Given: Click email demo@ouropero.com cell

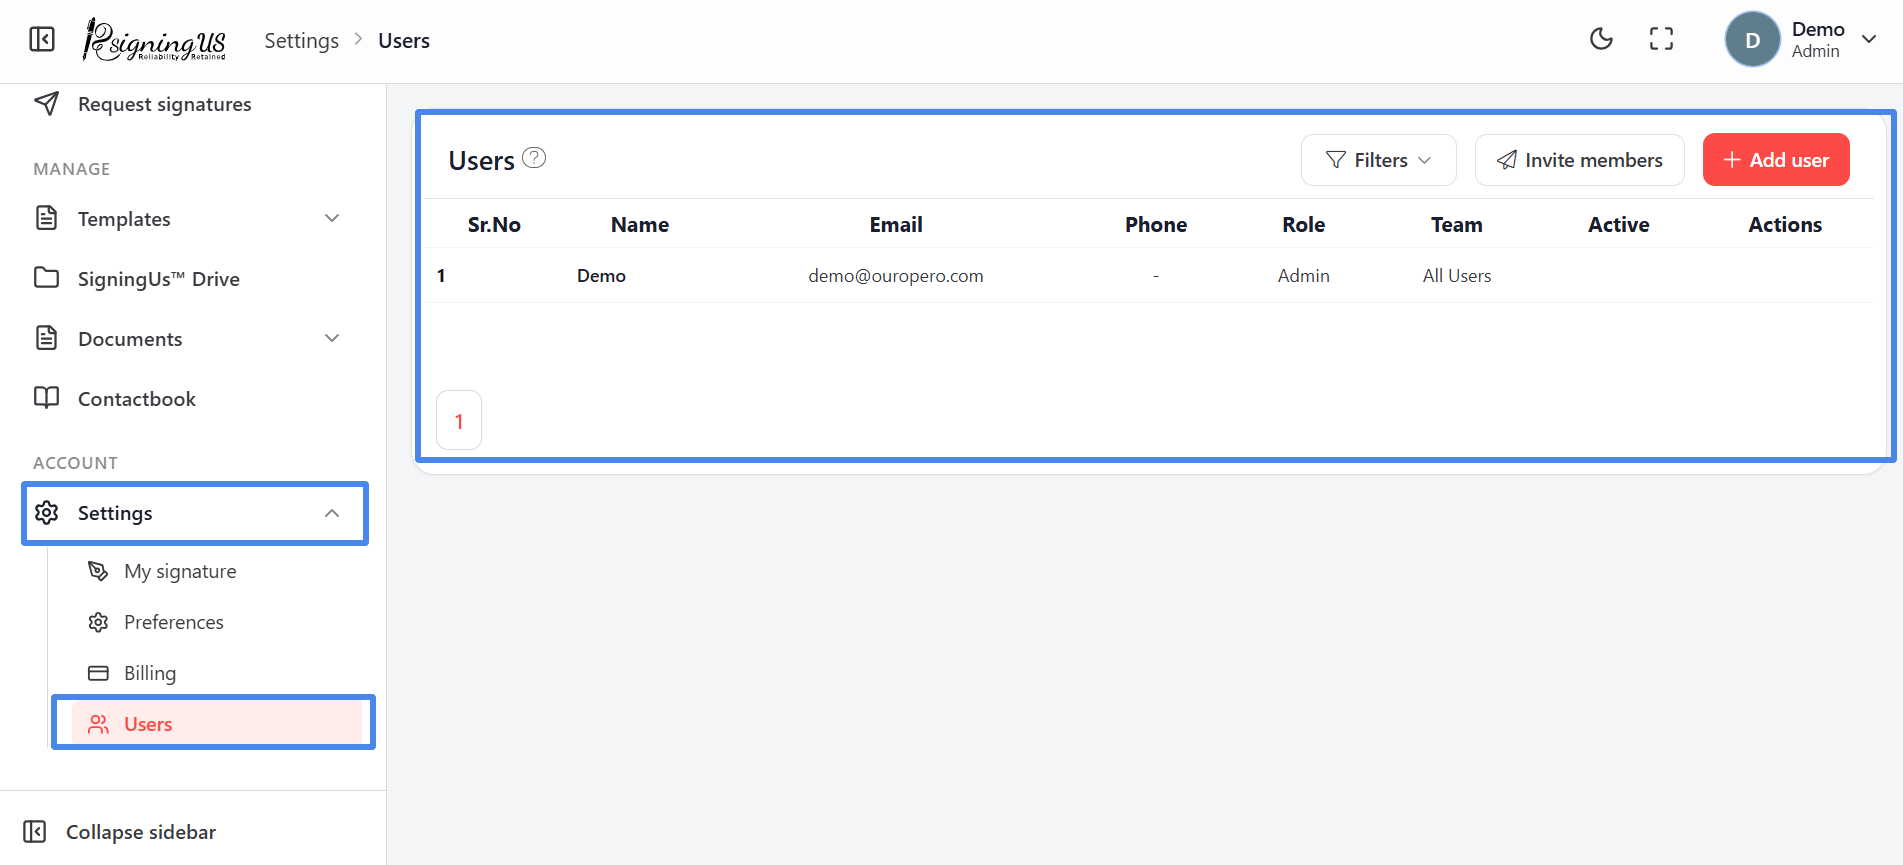Looking at the screenshot, I should (x=896, y=275).
